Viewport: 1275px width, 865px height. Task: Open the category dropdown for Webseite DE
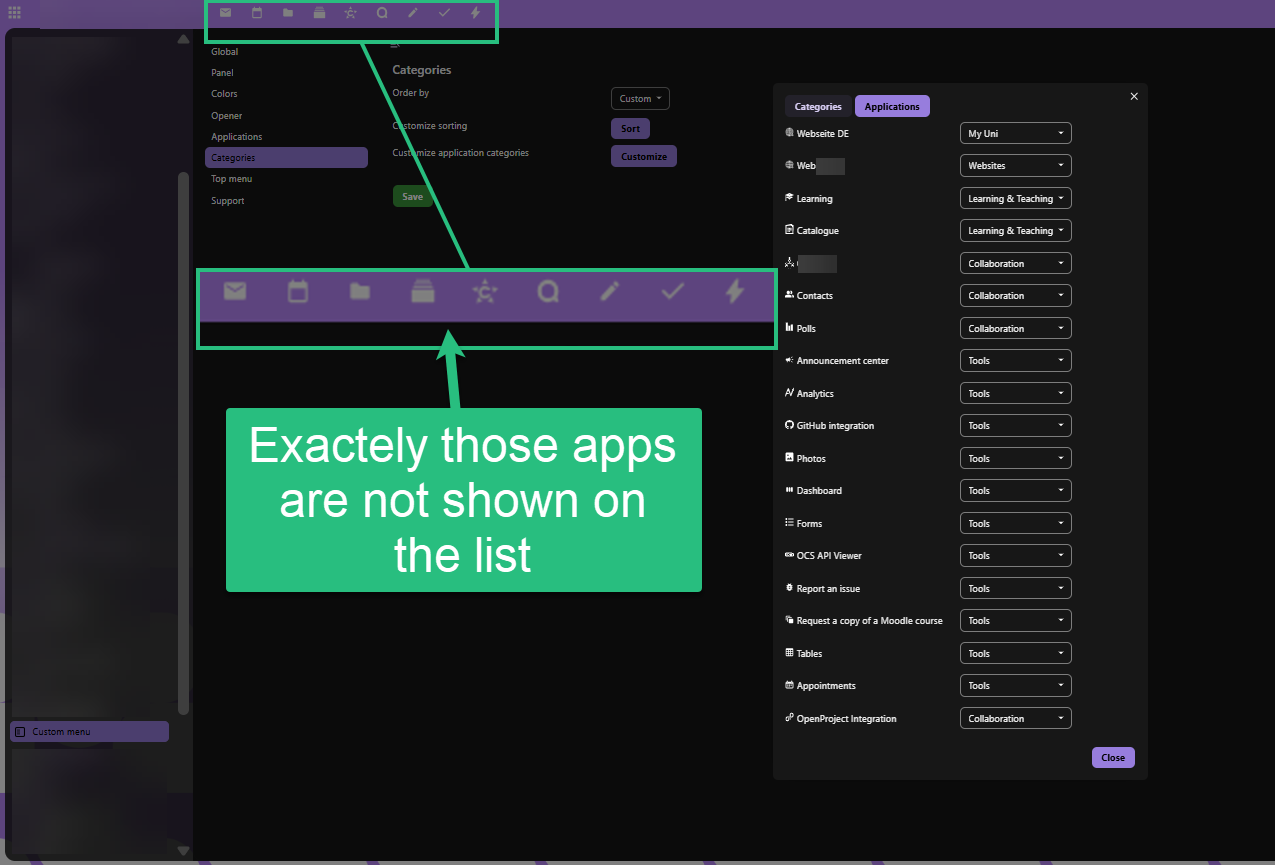pos(1015,133)
